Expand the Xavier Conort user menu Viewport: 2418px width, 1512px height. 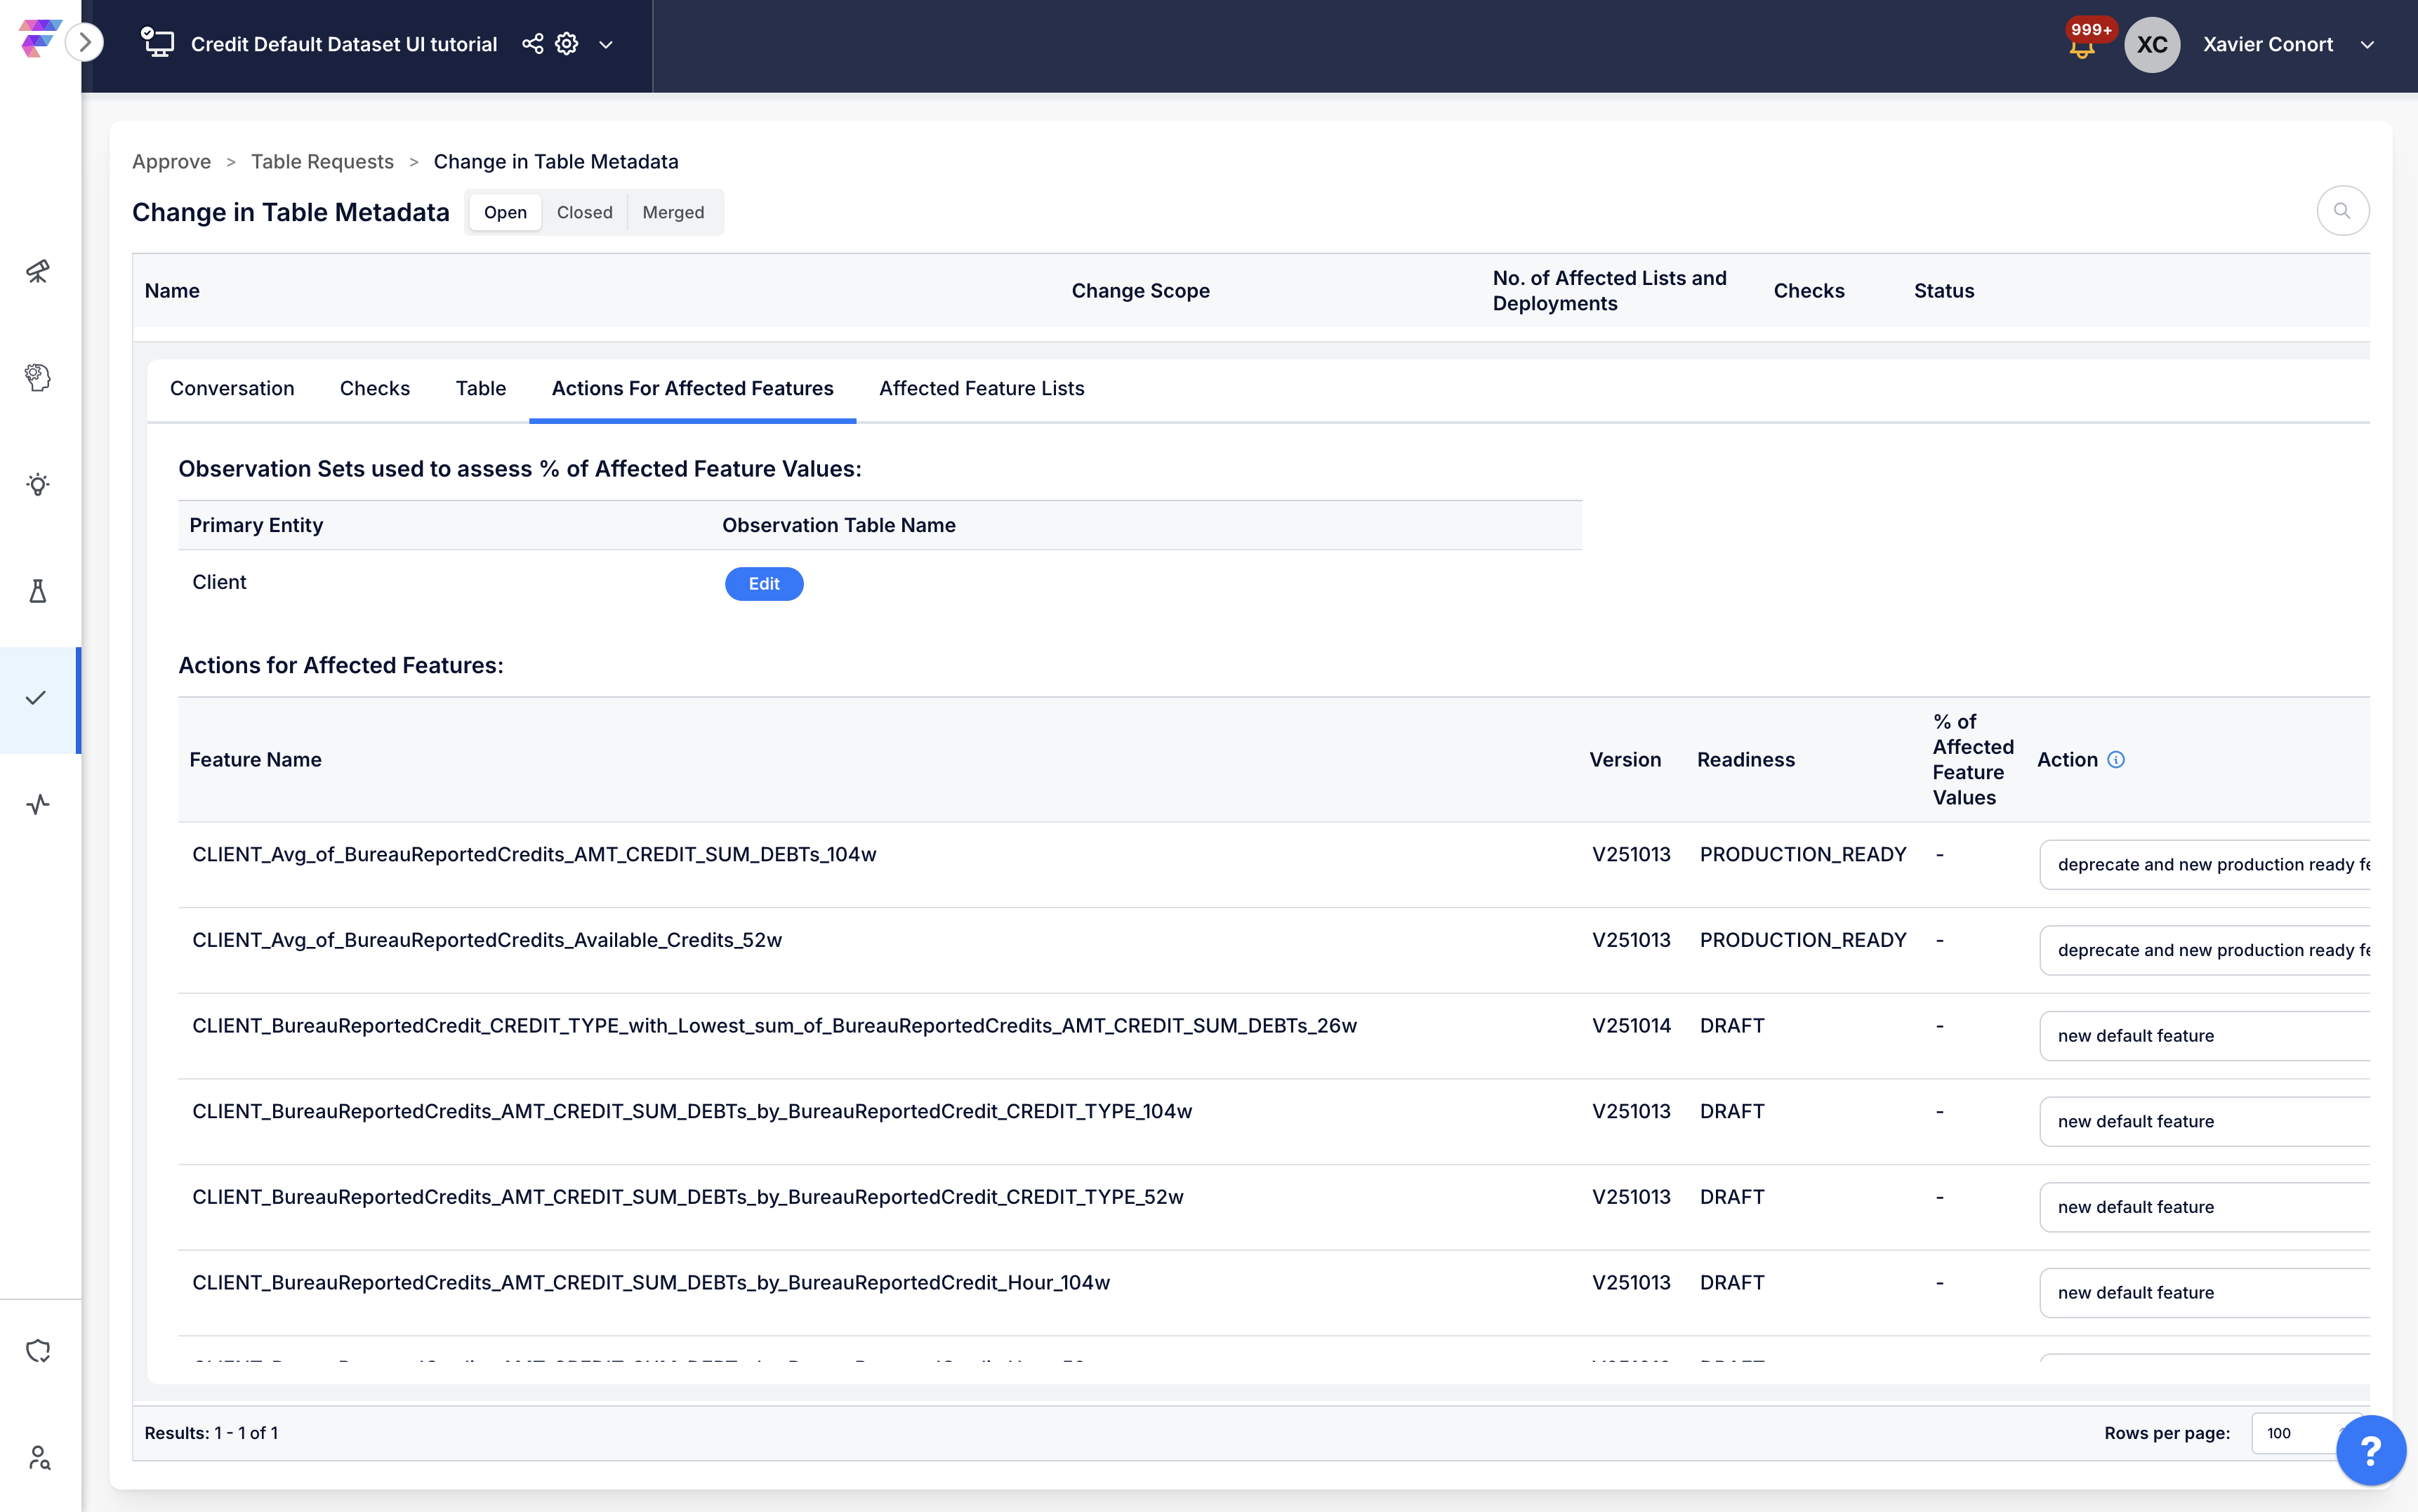(x=2367, y=45)
